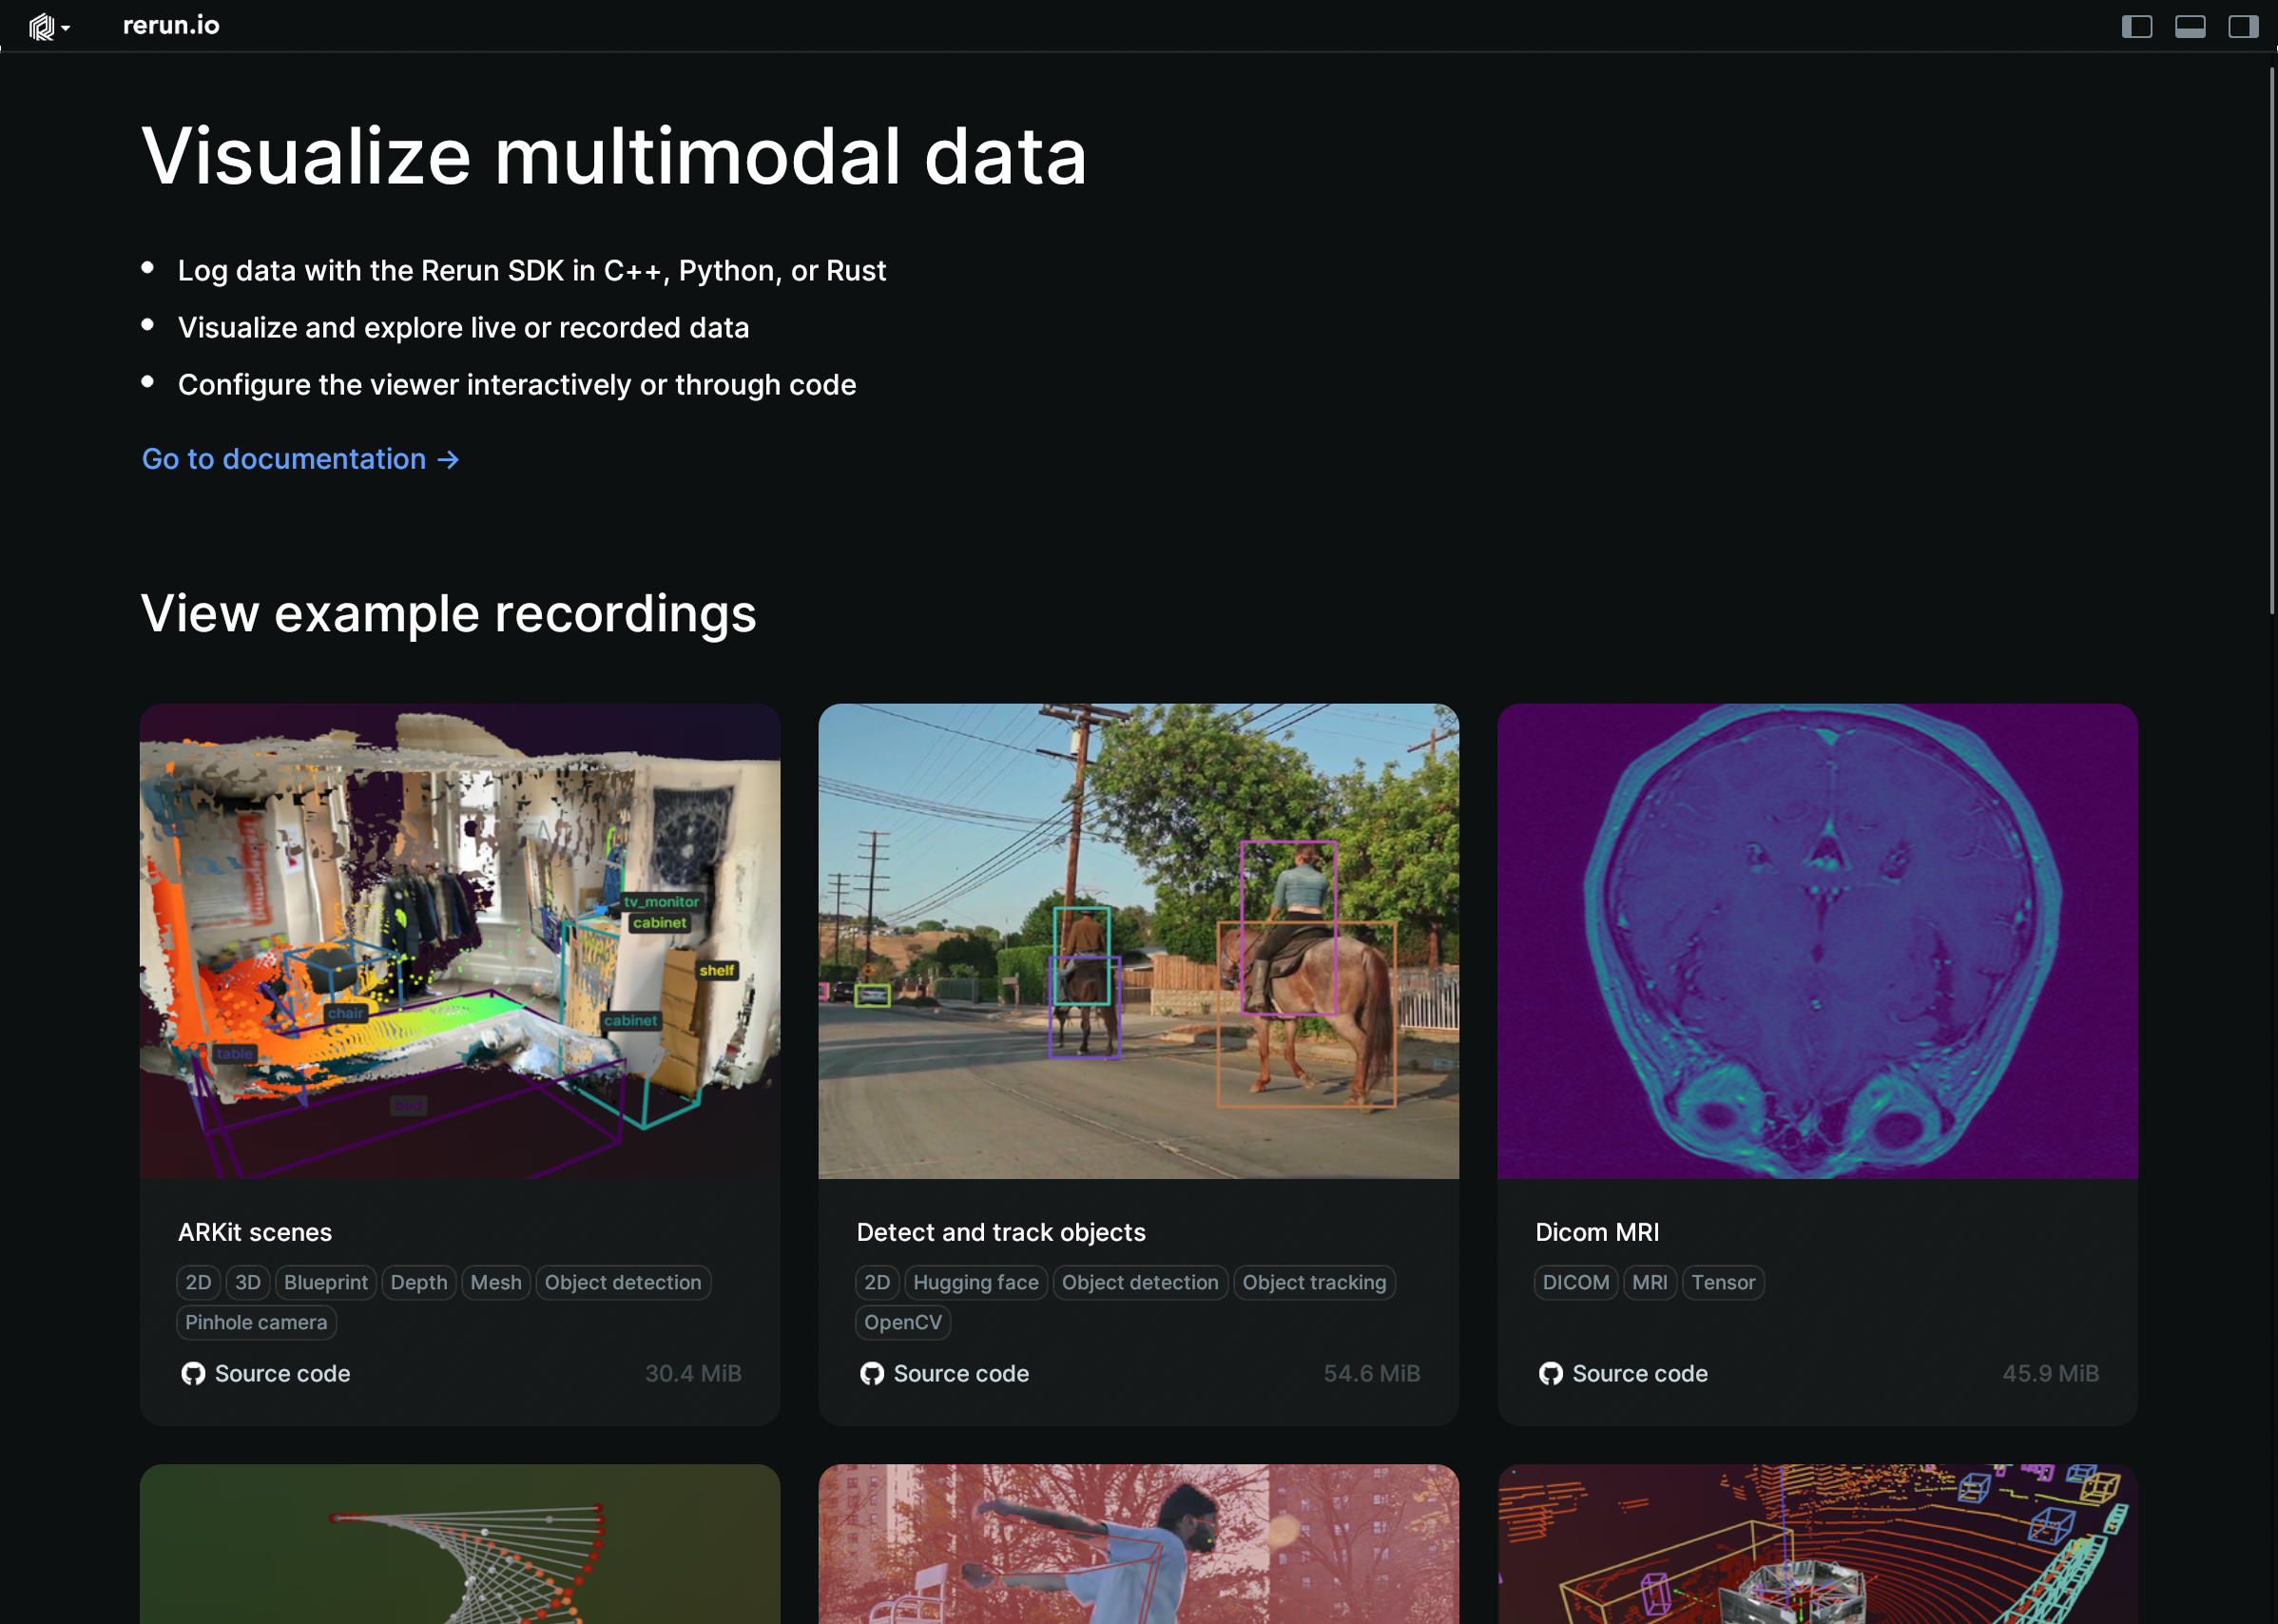The width and height of the screenshot is (2278, 1624).
Task: Open the Dicom MRI thumbnail
Action: click(x=1817, y=941)
